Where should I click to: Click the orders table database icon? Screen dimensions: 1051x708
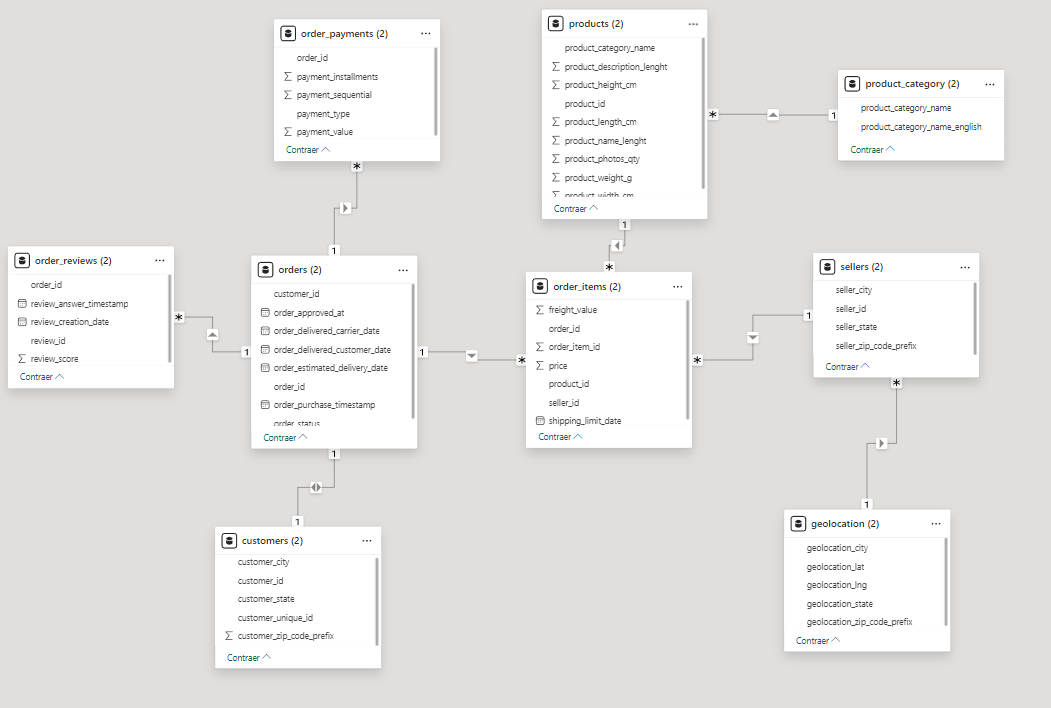point(265,270)
